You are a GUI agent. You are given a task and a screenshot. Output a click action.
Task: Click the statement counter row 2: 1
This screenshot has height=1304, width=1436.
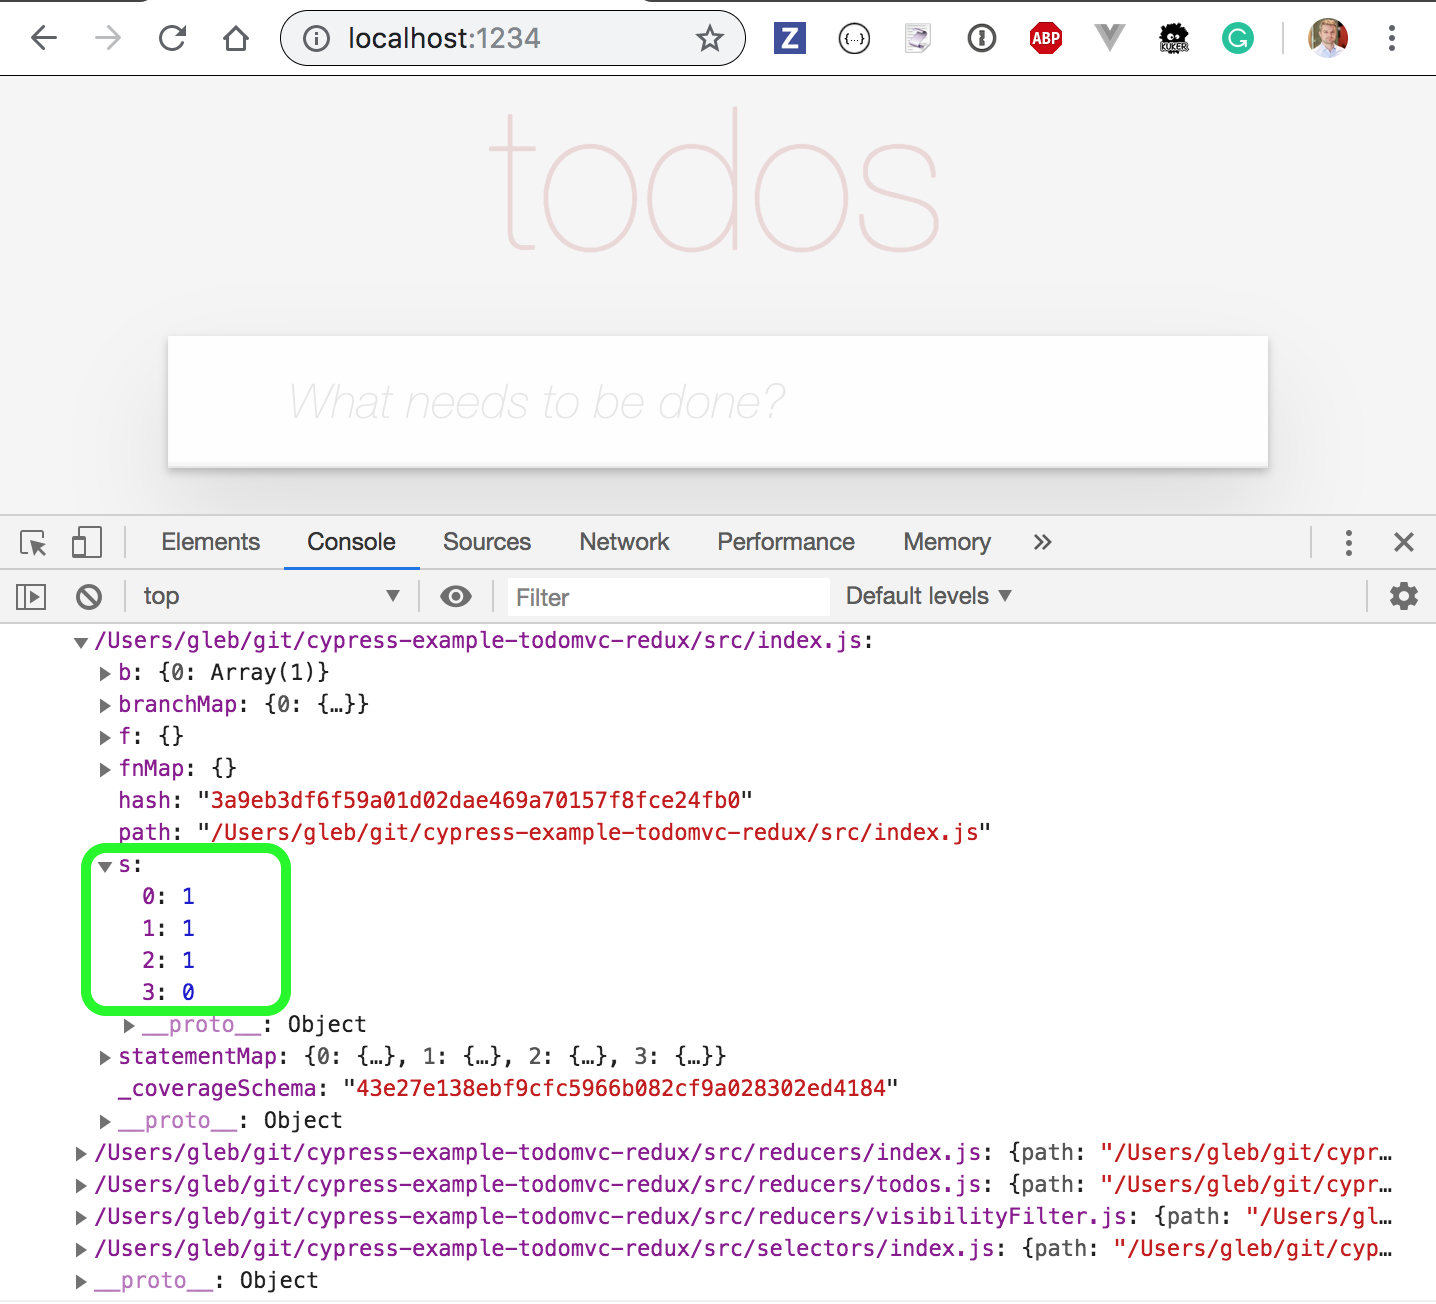pos(168,960)
